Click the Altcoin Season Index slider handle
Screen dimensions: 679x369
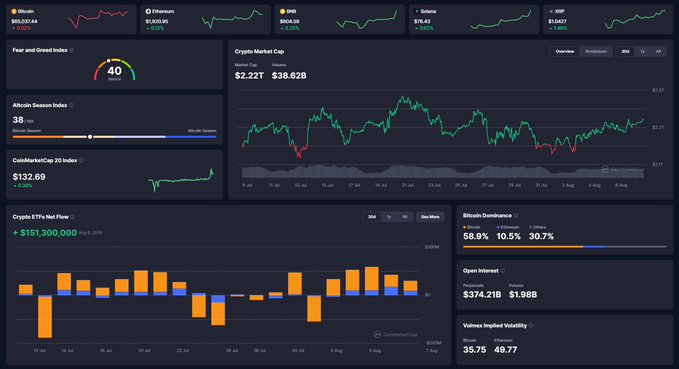pyautogui.click(x=90, y=137)
